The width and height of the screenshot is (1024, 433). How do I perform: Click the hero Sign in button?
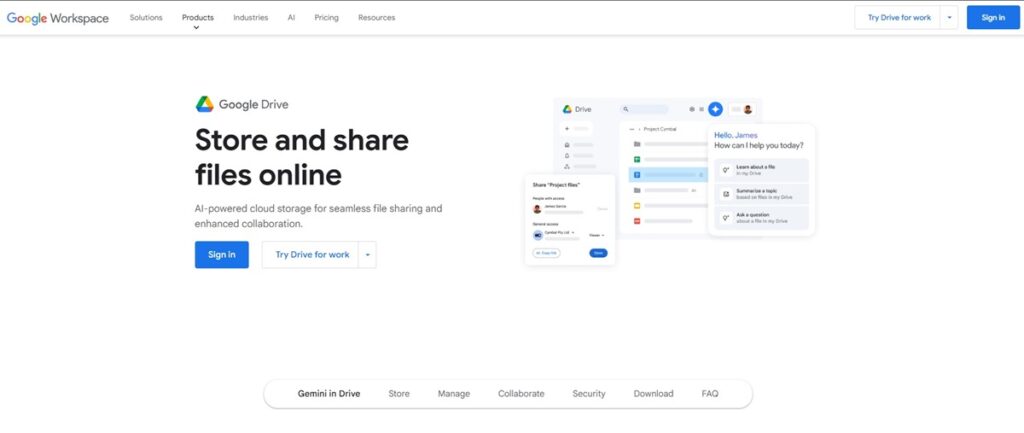click(x=221, y=255)
